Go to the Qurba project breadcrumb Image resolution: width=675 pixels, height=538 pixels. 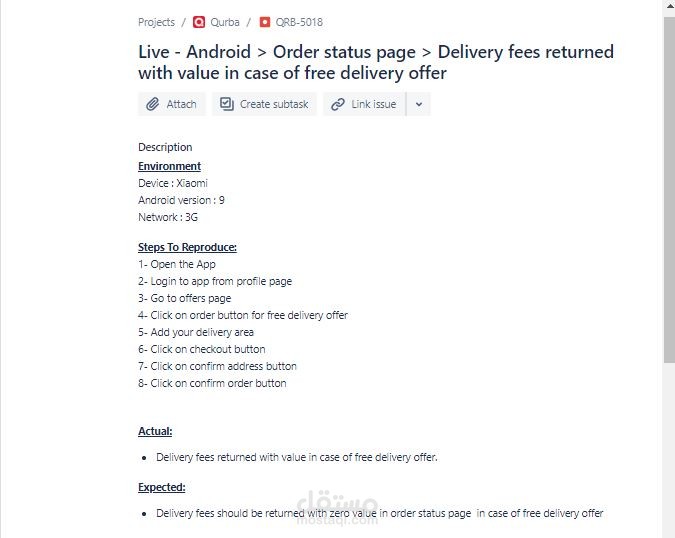click(225, 22)
